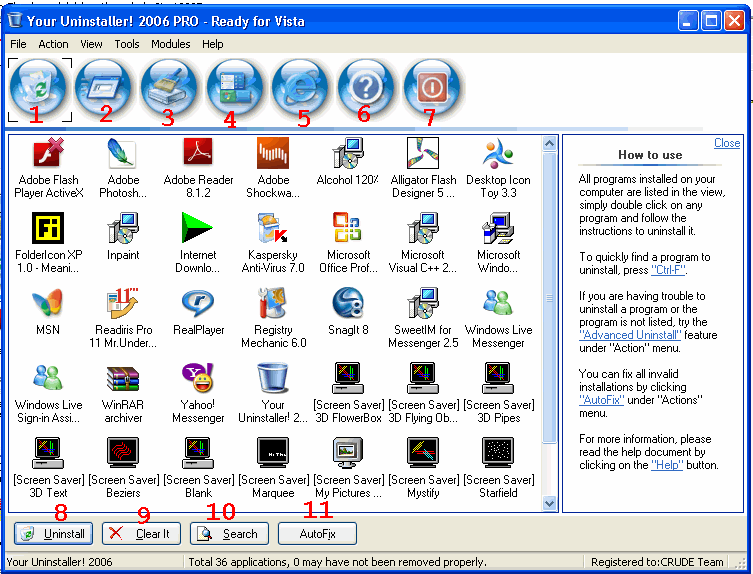Select the Yahoo! Messenger icon
The height and width of the screenshot is (574, 753).
point(198,378)
